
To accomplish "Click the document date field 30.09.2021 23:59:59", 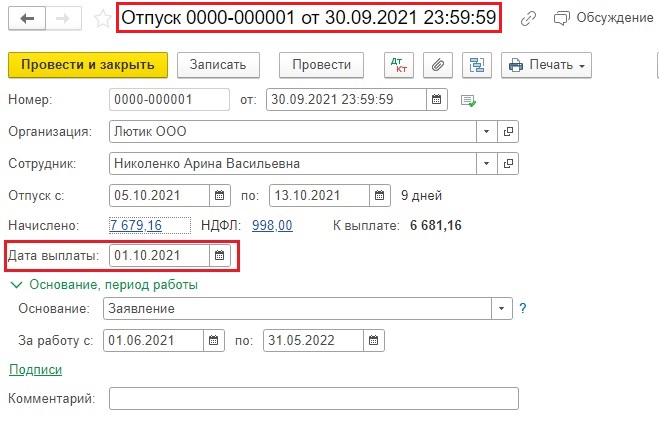I will (346, 100).
